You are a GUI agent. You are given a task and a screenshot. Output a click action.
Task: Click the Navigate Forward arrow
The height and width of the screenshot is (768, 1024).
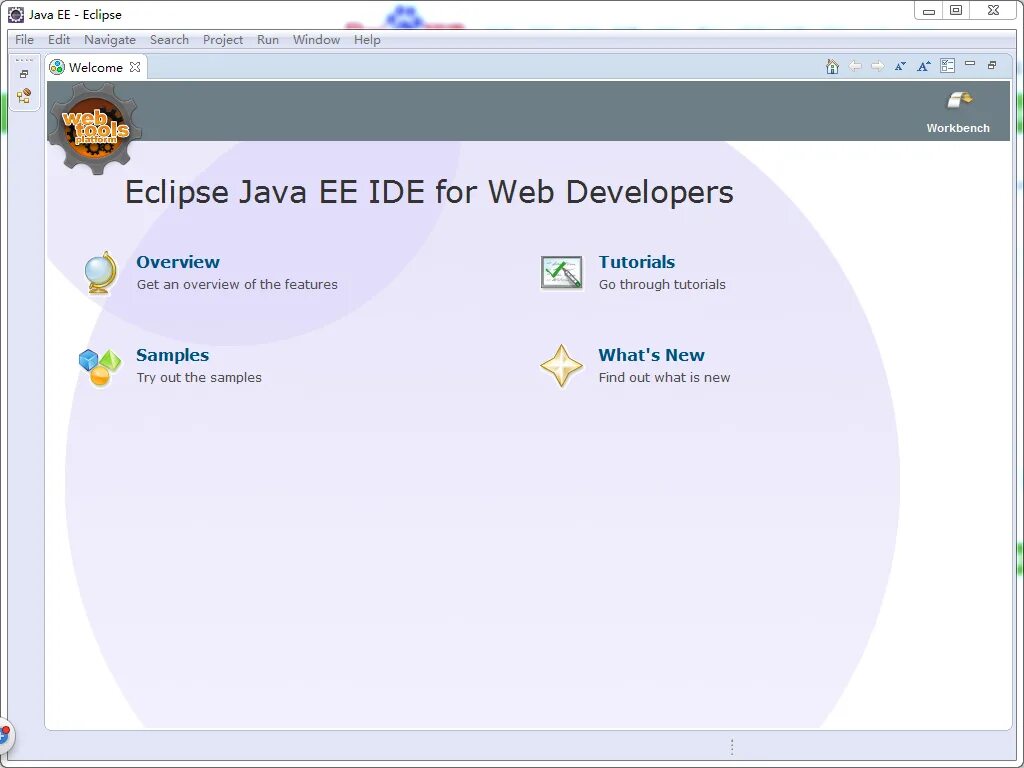[x=878, y=67]
